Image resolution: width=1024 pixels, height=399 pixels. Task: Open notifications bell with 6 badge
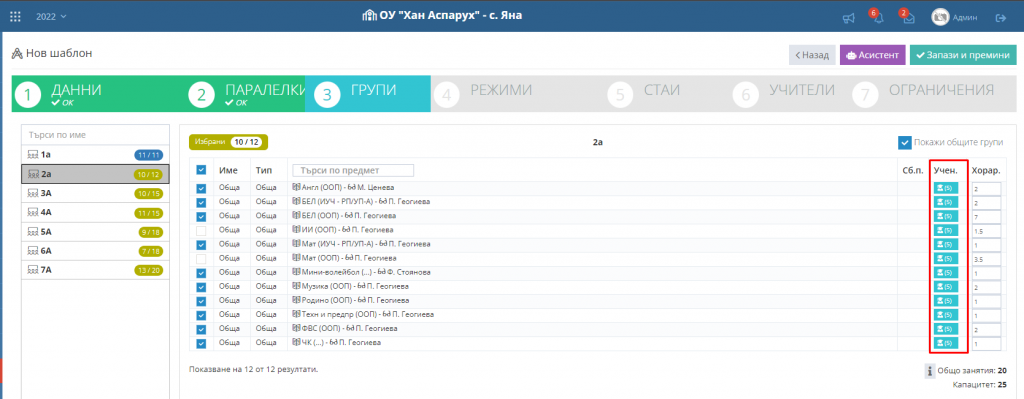tap(878, 18)
